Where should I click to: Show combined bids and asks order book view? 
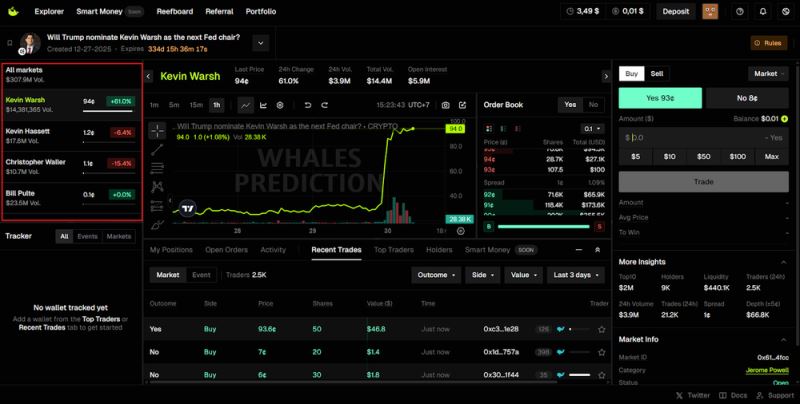(489, 129)
